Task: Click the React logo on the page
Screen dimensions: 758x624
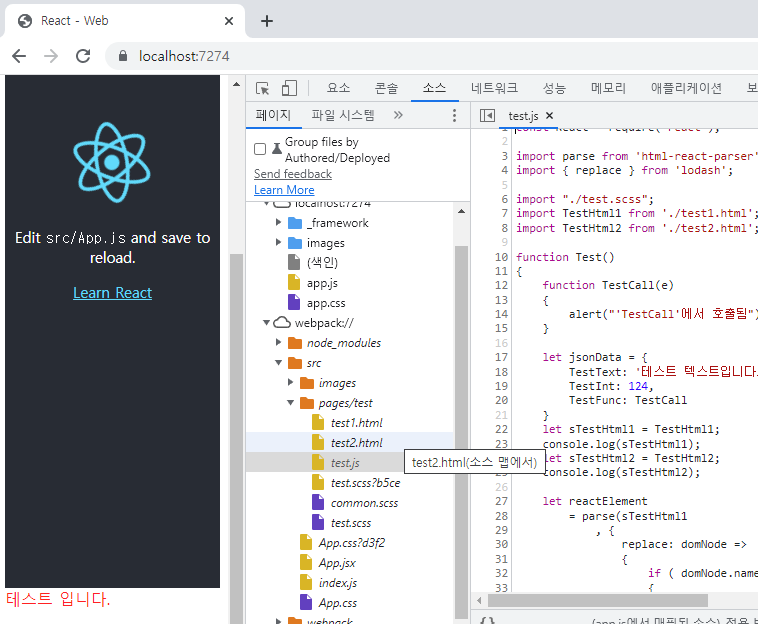Action: [x=112, y=162]
